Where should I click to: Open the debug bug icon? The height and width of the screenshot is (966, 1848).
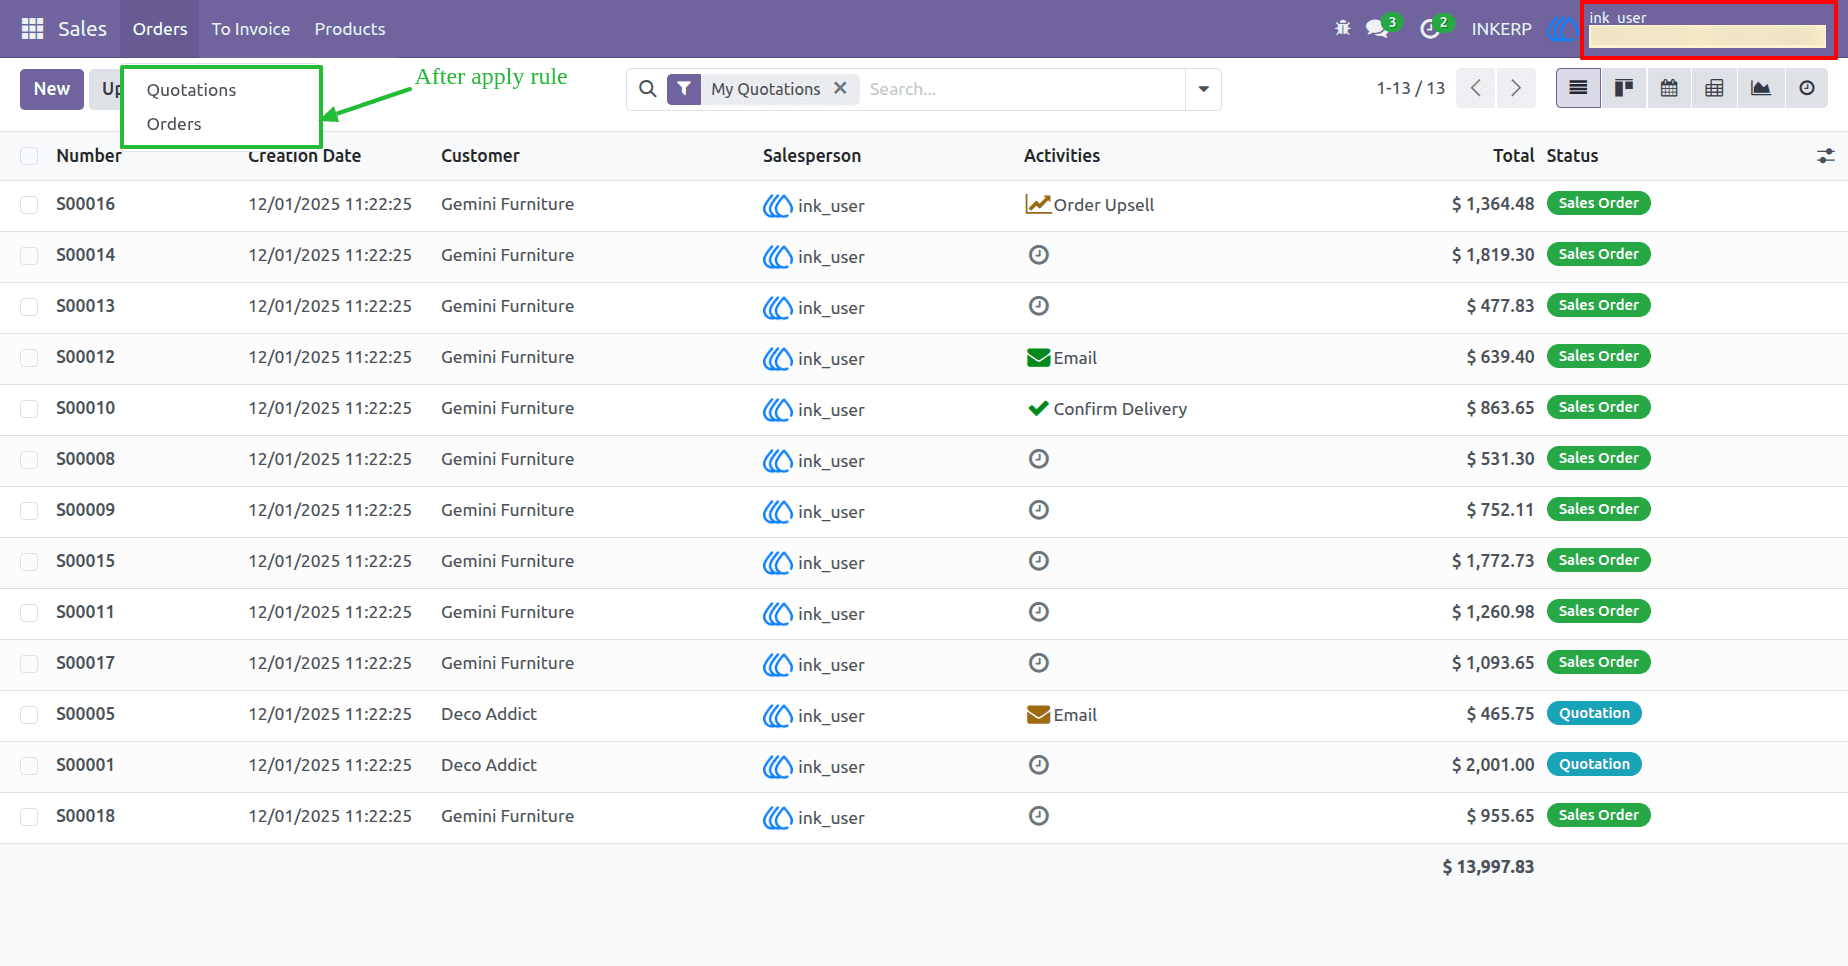(x=1343, y=28)
